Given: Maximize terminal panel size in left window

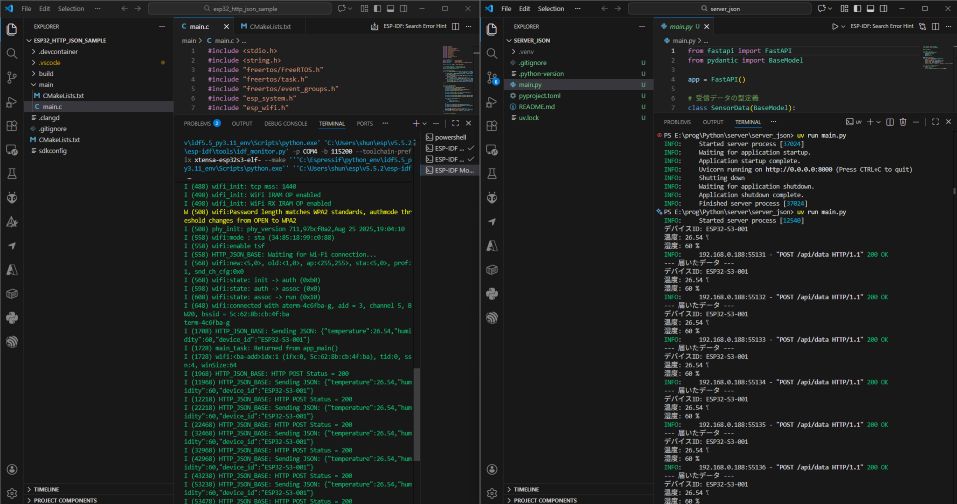Looking at the screenshot, I should coord(455,123).
